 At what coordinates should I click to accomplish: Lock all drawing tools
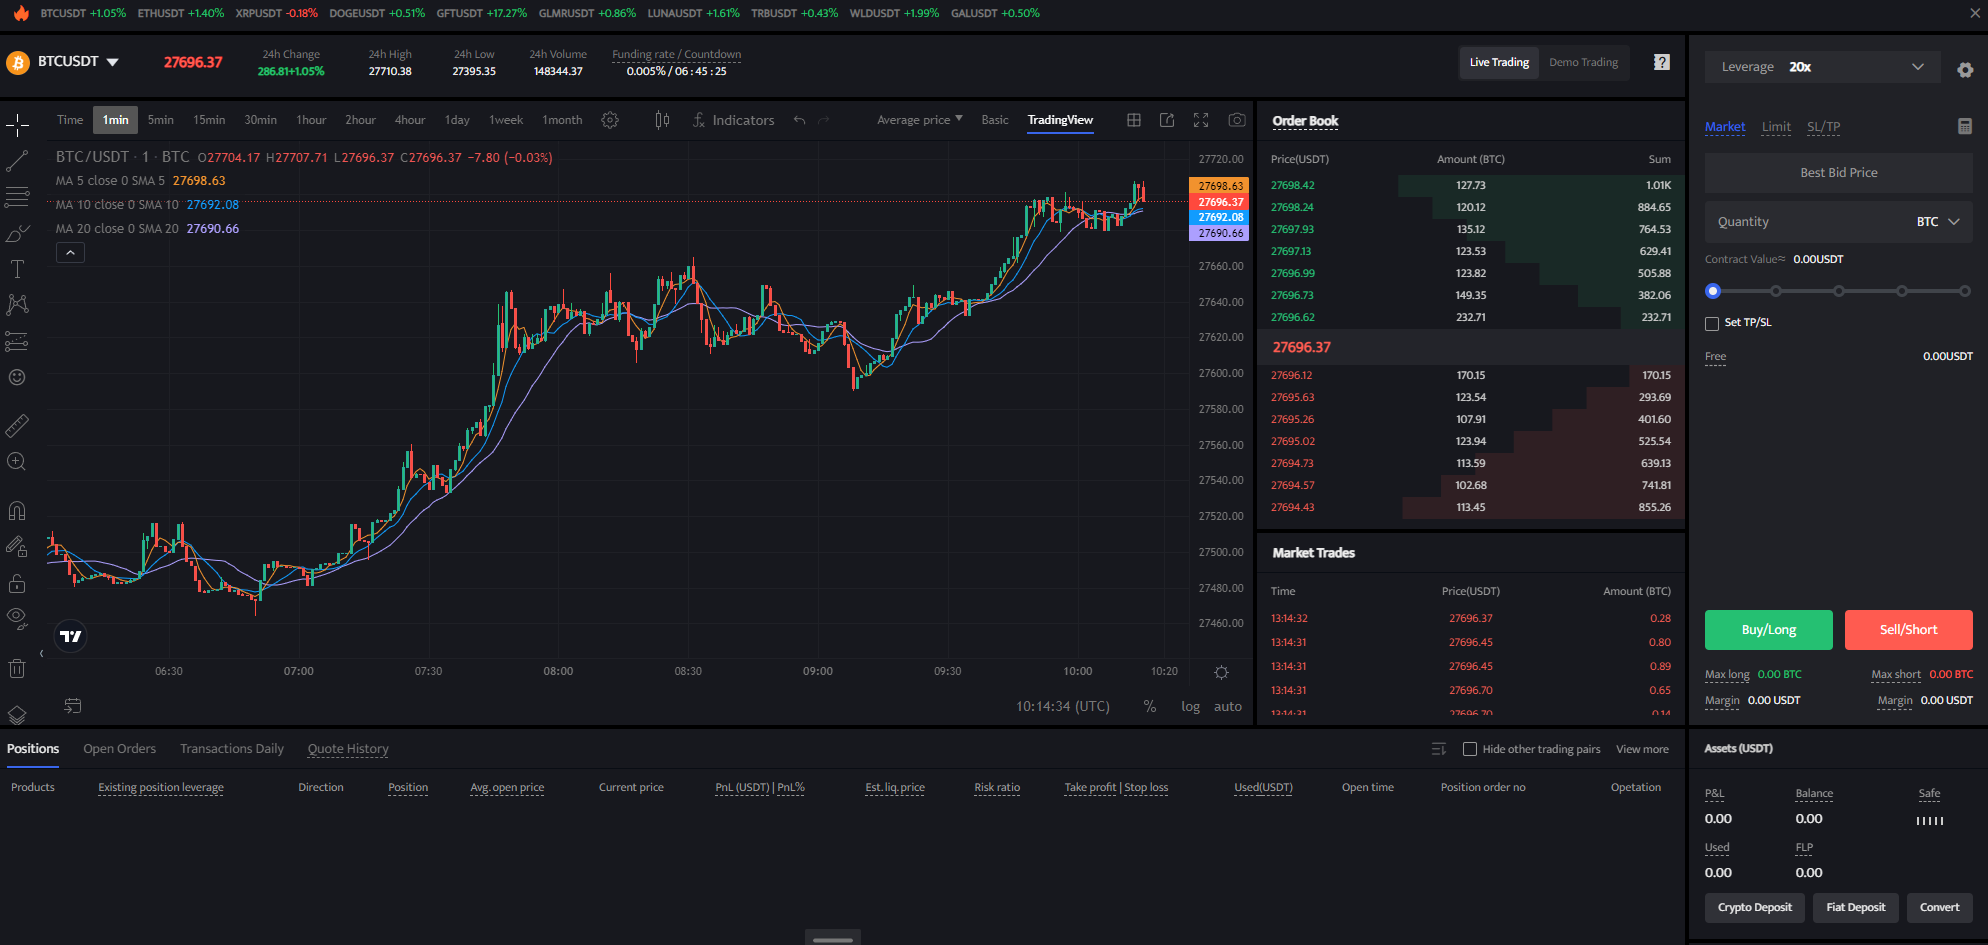pyautogui.click(x=17, y=583)
